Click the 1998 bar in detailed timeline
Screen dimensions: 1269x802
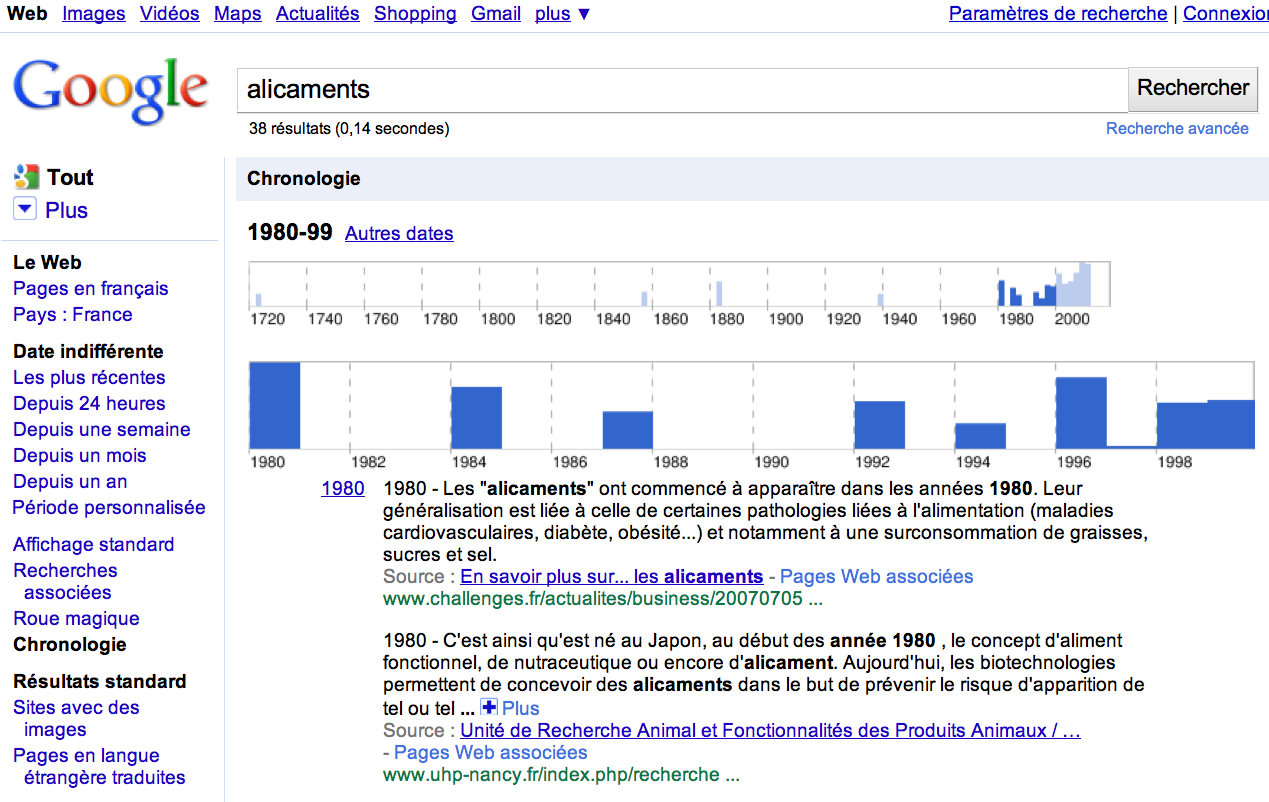[x=1182, y=426]
